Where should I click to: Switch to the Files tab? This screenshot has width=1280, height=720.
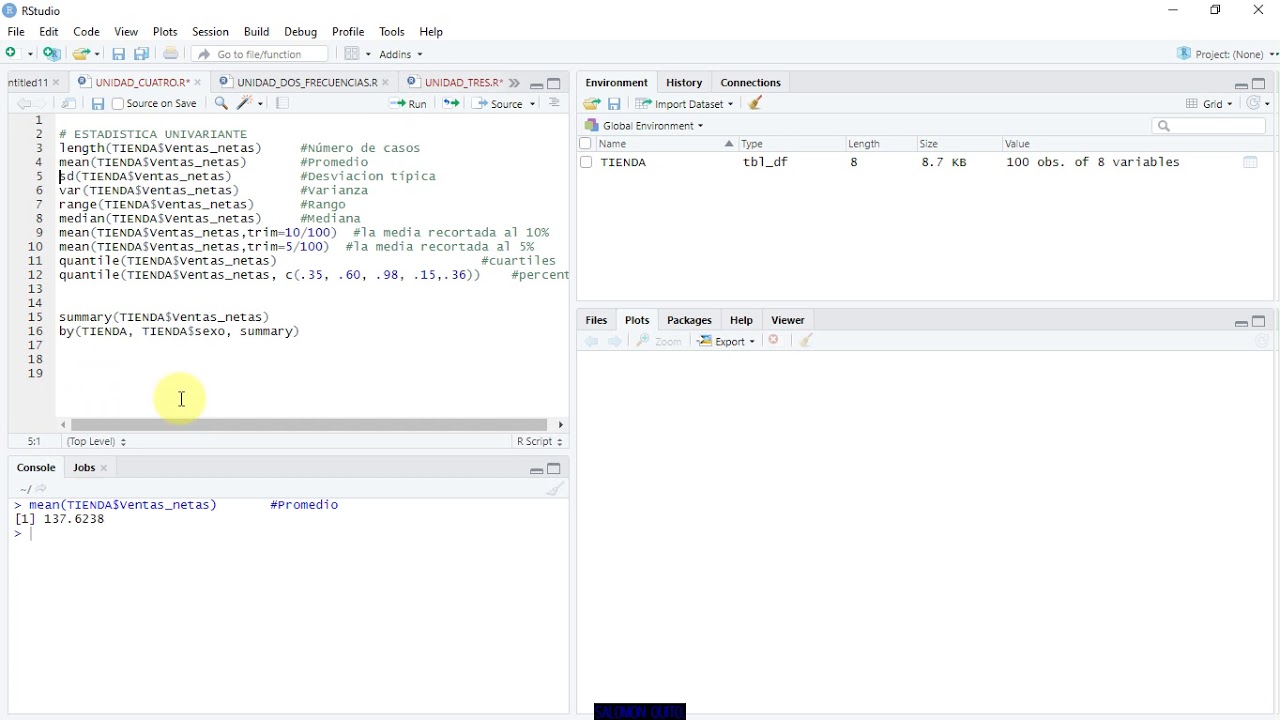point(596,321)
